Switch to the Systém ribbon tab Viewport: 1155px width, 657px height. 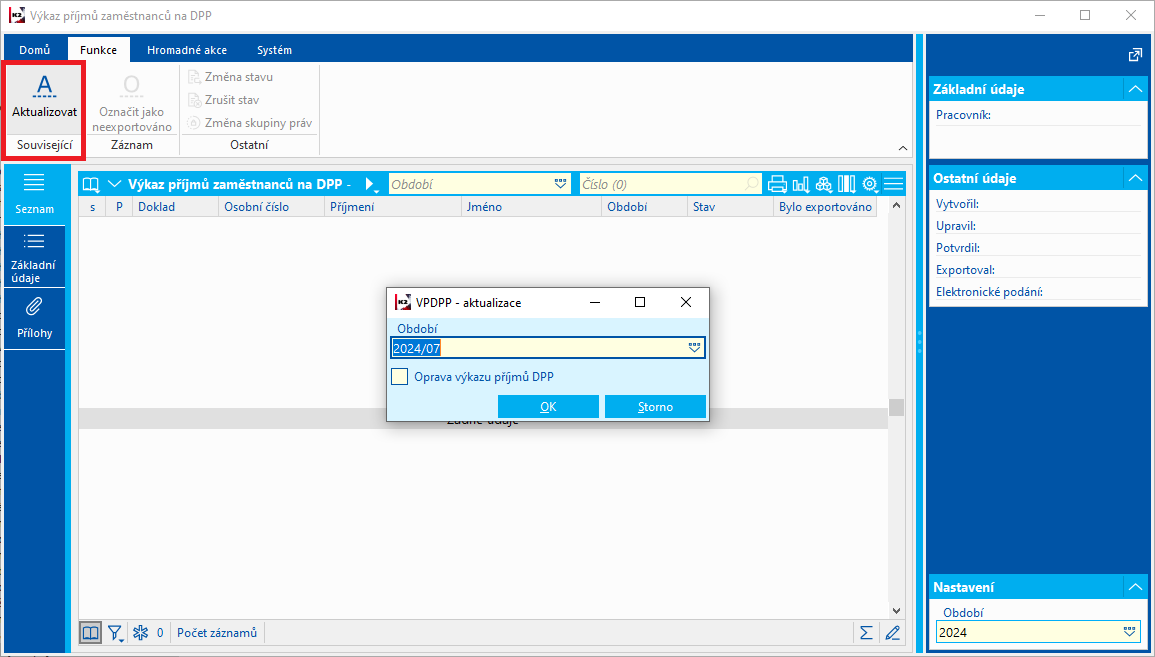(274, 50)
